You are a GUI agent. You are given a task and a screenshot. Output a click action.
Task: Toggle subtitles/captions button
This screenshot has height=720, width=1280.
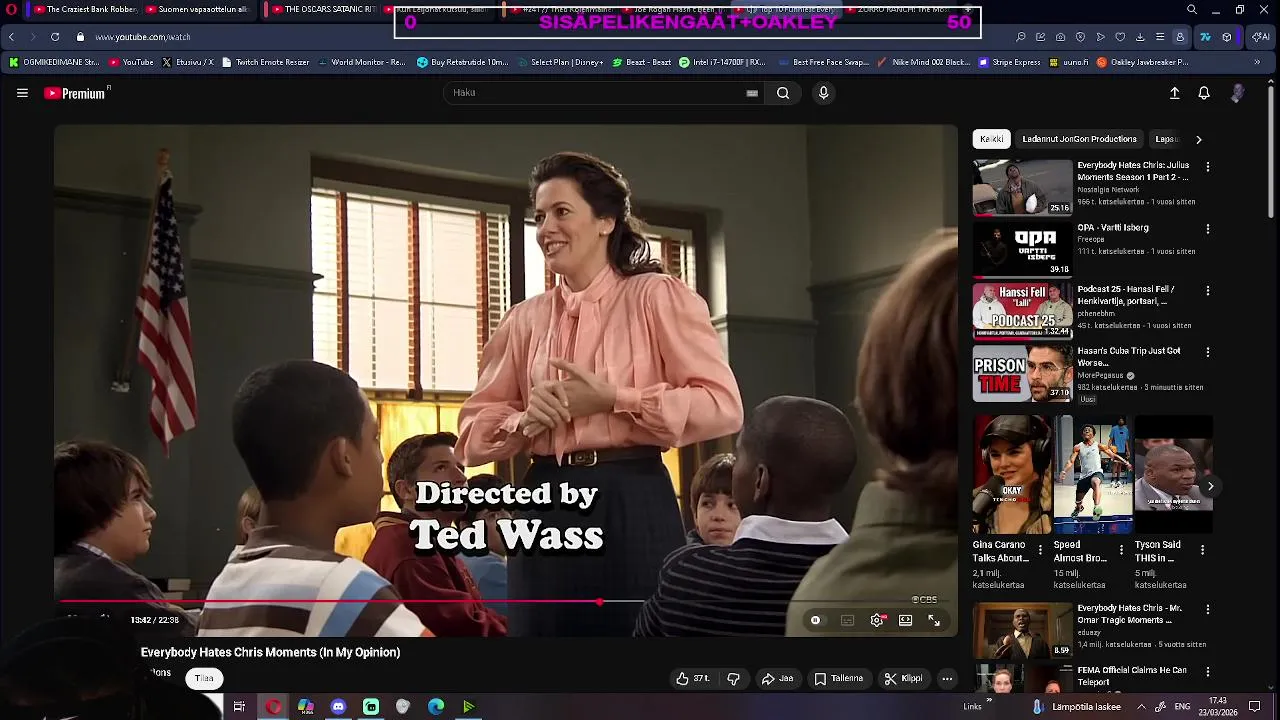click(x=847, y=620)
